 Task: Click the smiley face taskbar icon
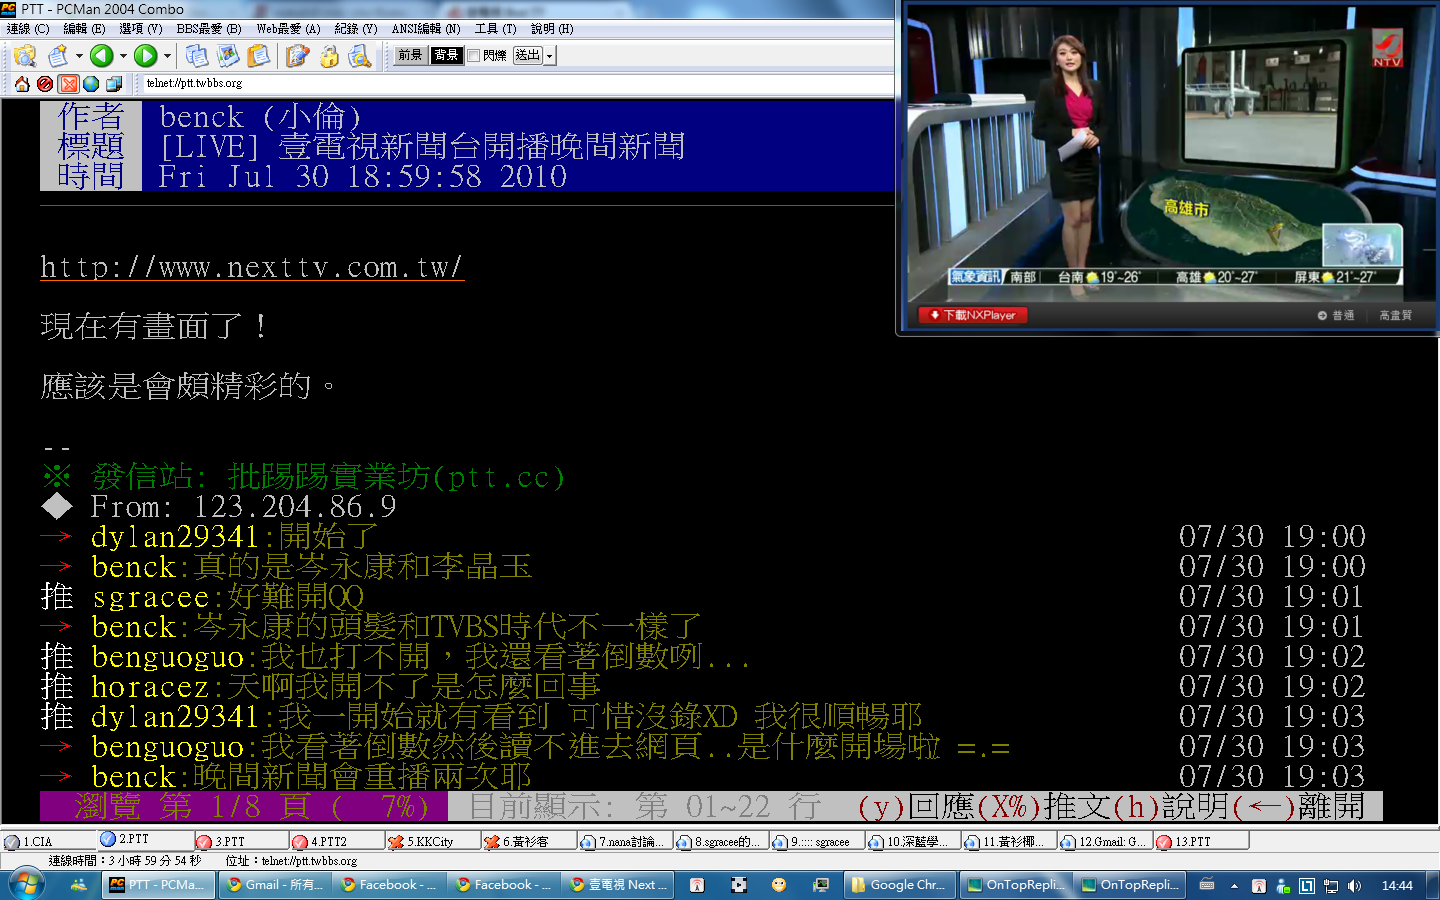pyautogui.click(x=779, y=885)
